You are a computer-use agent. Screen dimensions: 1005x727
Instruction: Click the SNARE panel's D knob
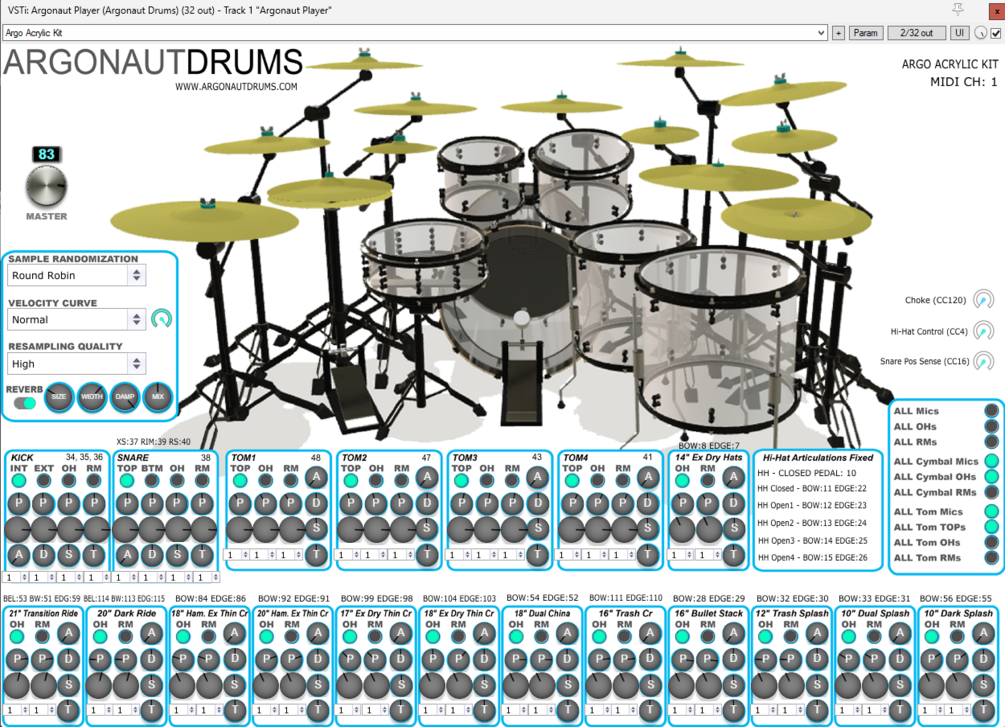[x=152, y=555]
